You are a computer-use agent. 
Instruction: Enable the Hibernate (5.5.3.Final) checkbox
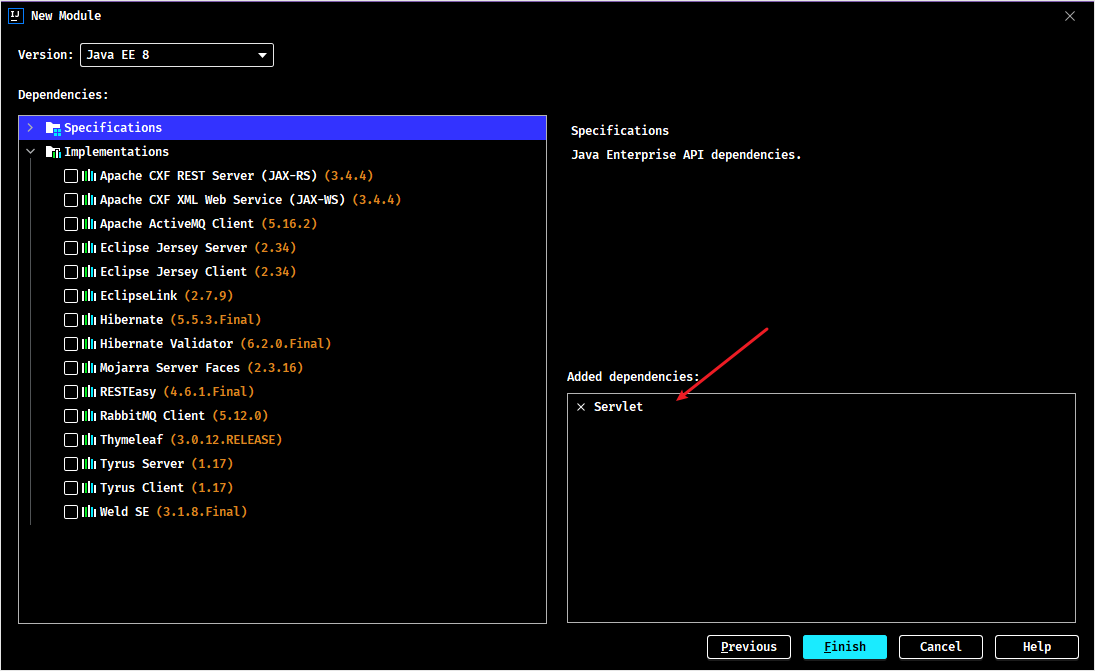point(71,320)
